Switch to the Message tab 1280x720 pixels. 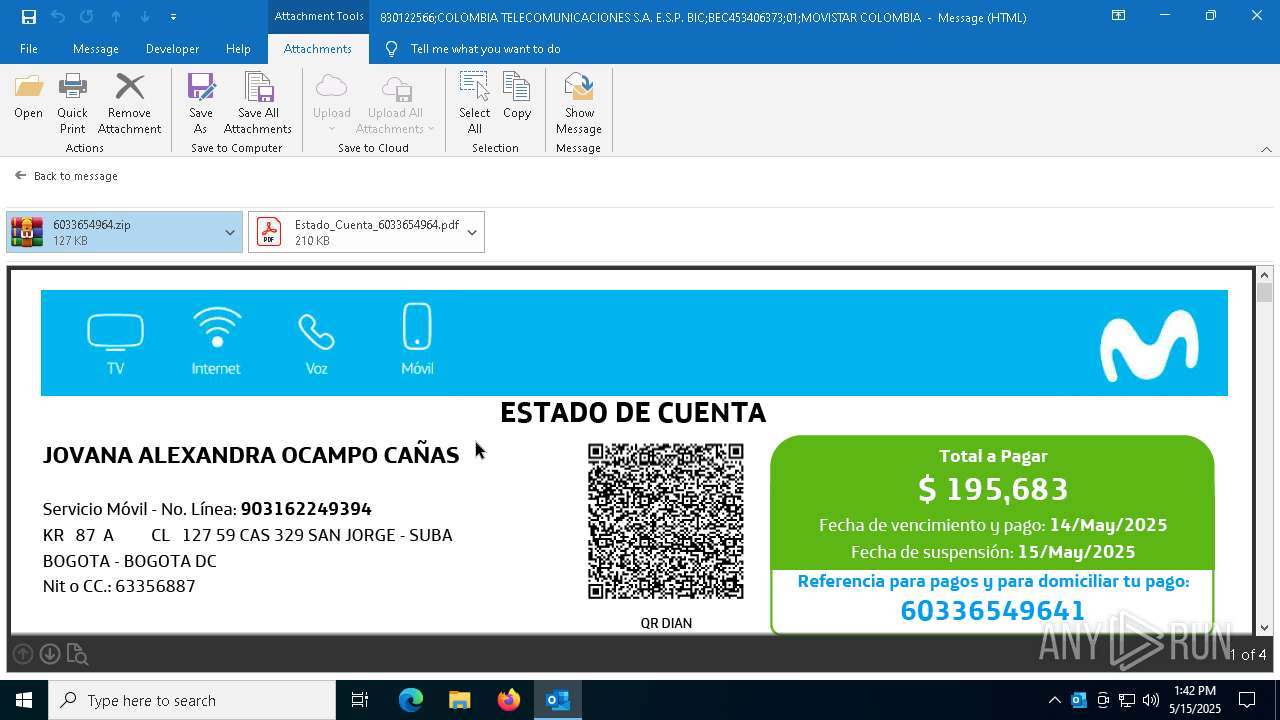tap(96, 49)
